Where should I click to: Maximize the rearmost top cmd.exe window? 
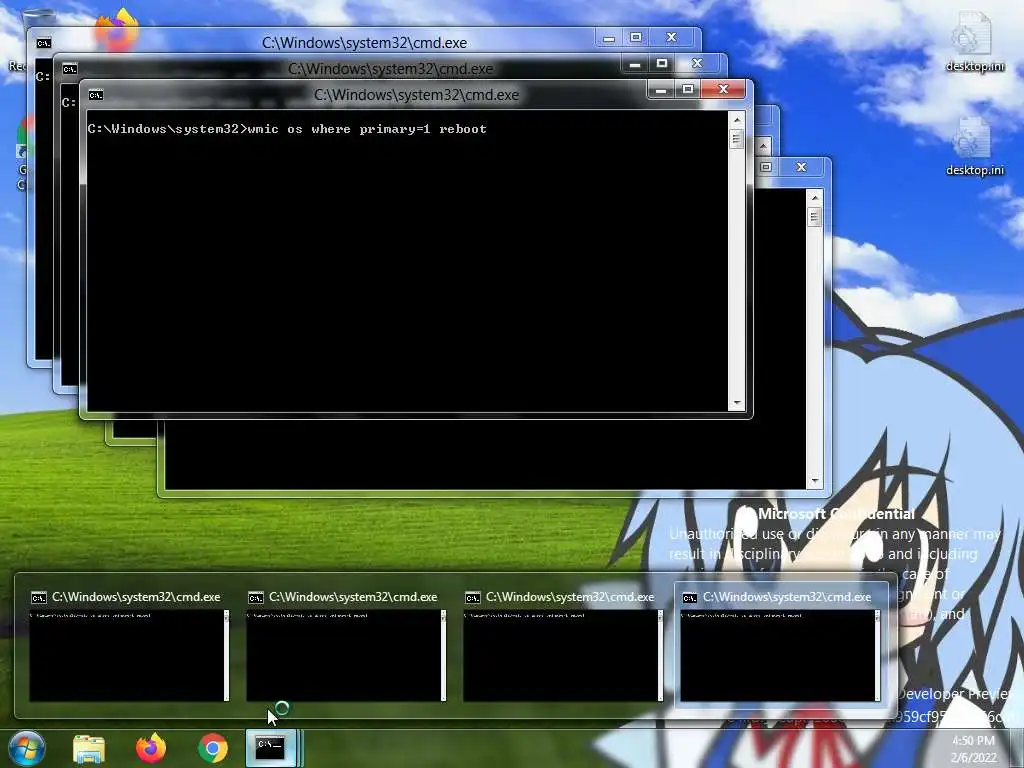point(635,38)
